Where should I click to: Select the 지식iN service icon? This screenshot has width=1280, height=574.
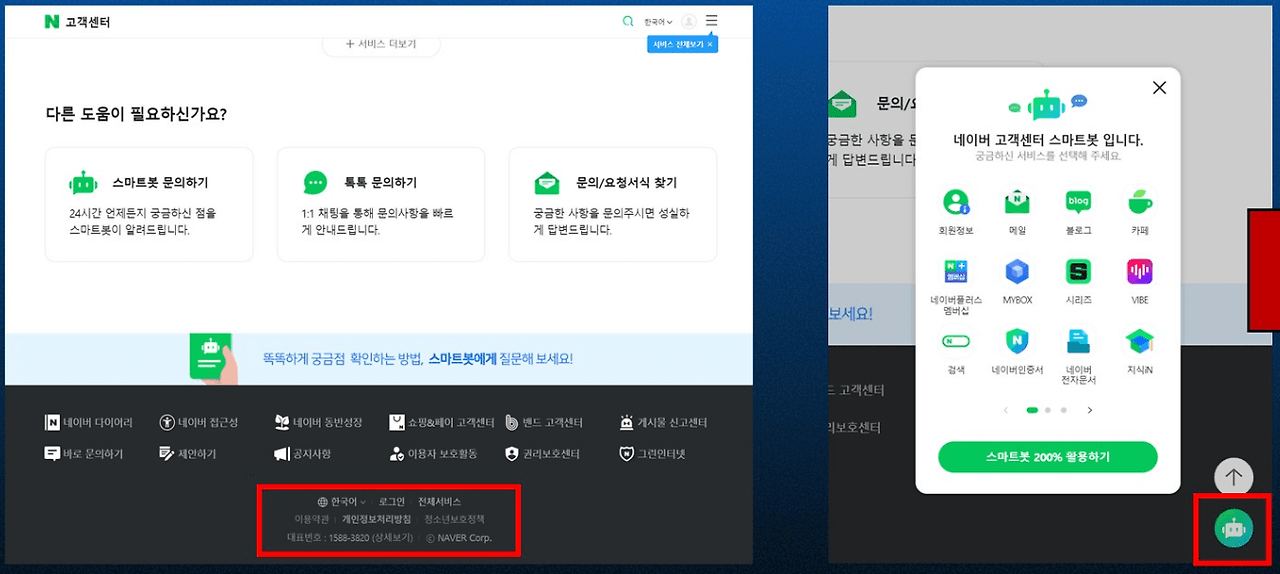(x=1139, y=352)
